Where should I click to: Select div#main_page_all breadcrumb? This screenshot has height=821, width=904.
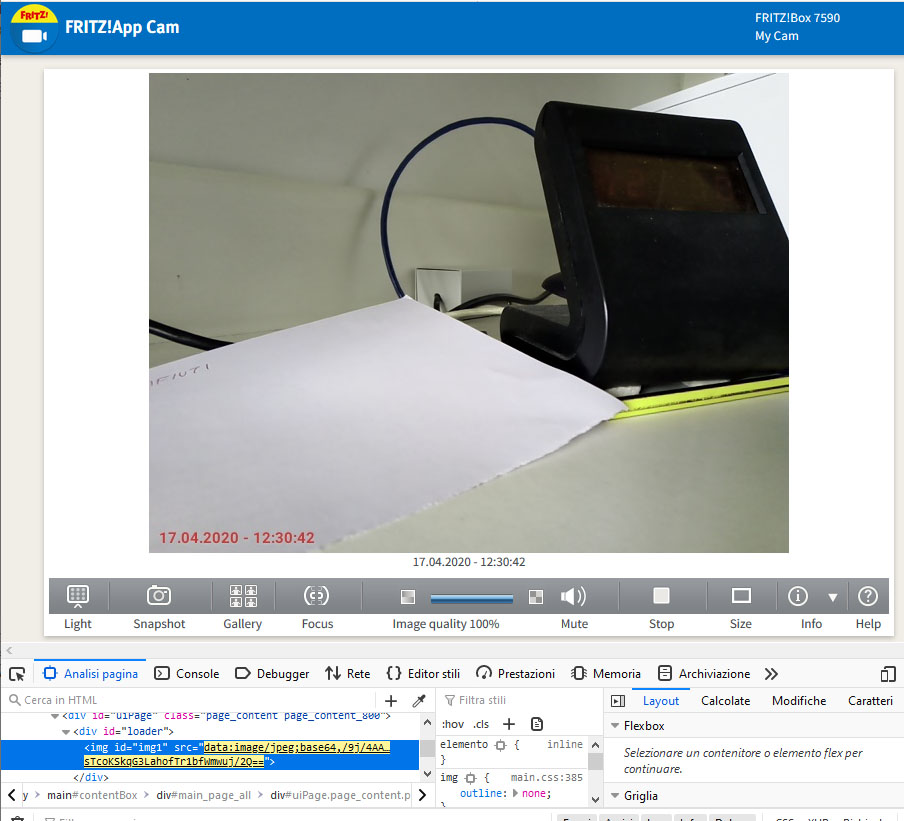pos(204,795)
